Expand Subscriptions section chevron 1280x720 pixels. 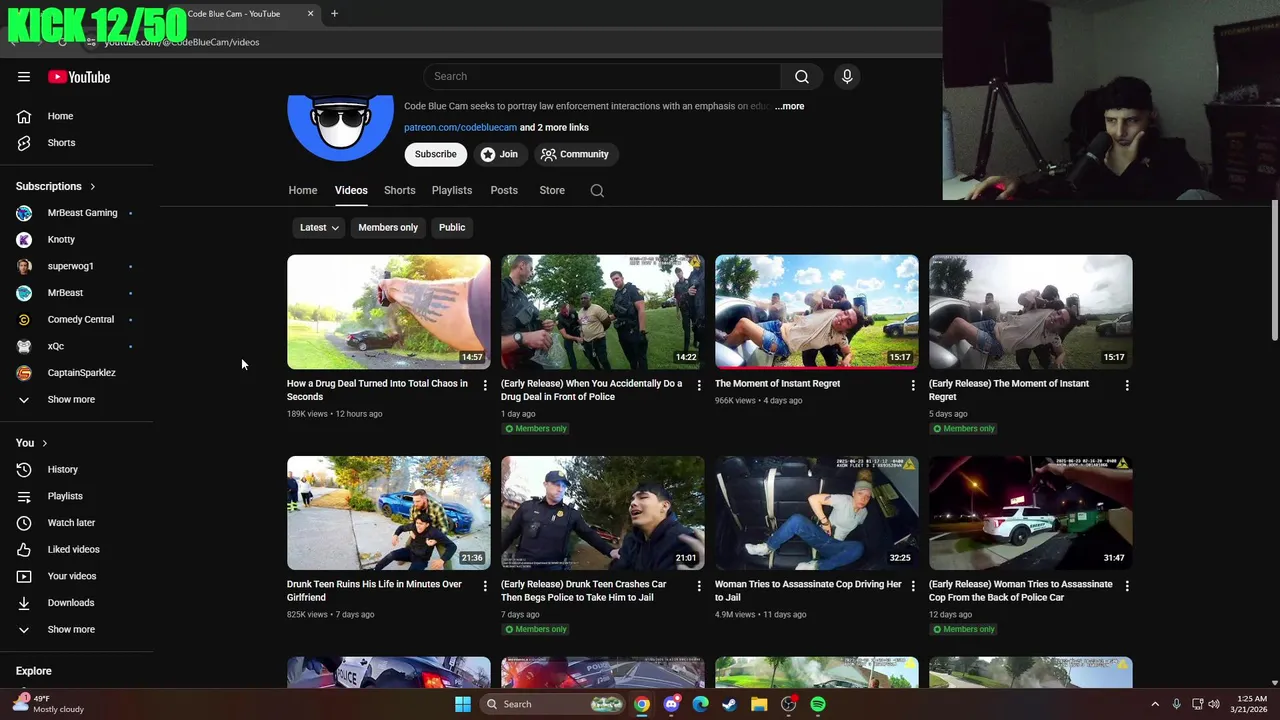point(93,187)
